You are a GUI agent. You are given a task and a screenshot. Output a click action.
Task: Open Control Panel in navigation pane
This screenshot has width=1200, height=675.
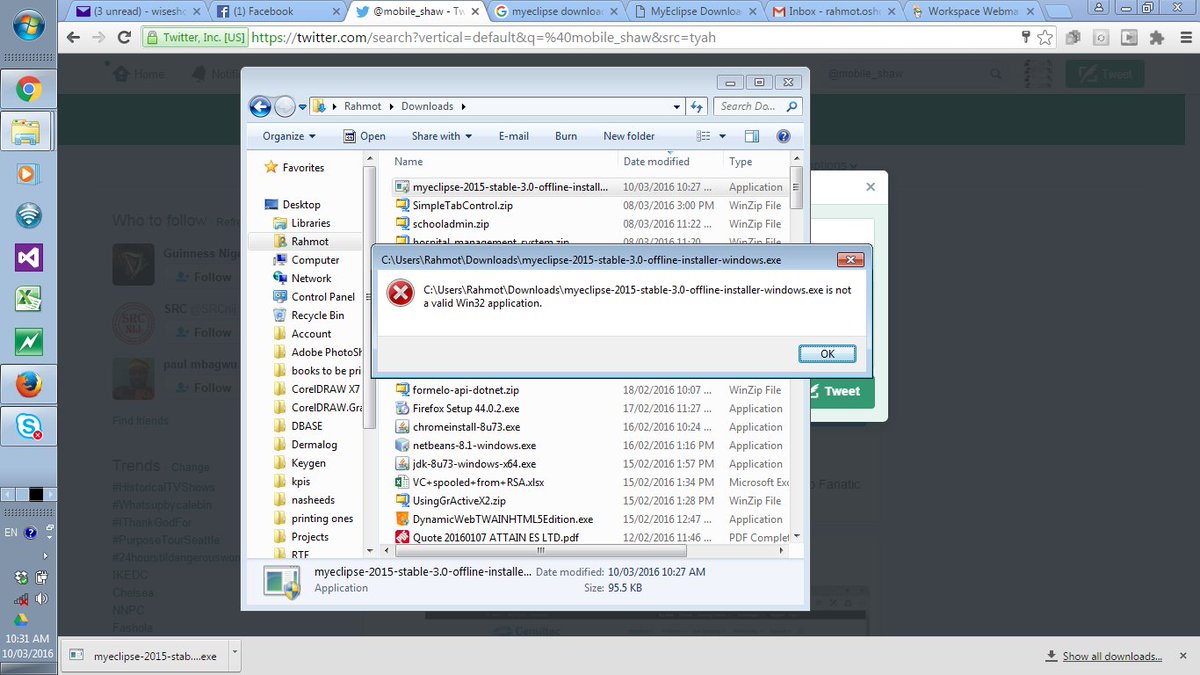[x=314, y=297]
